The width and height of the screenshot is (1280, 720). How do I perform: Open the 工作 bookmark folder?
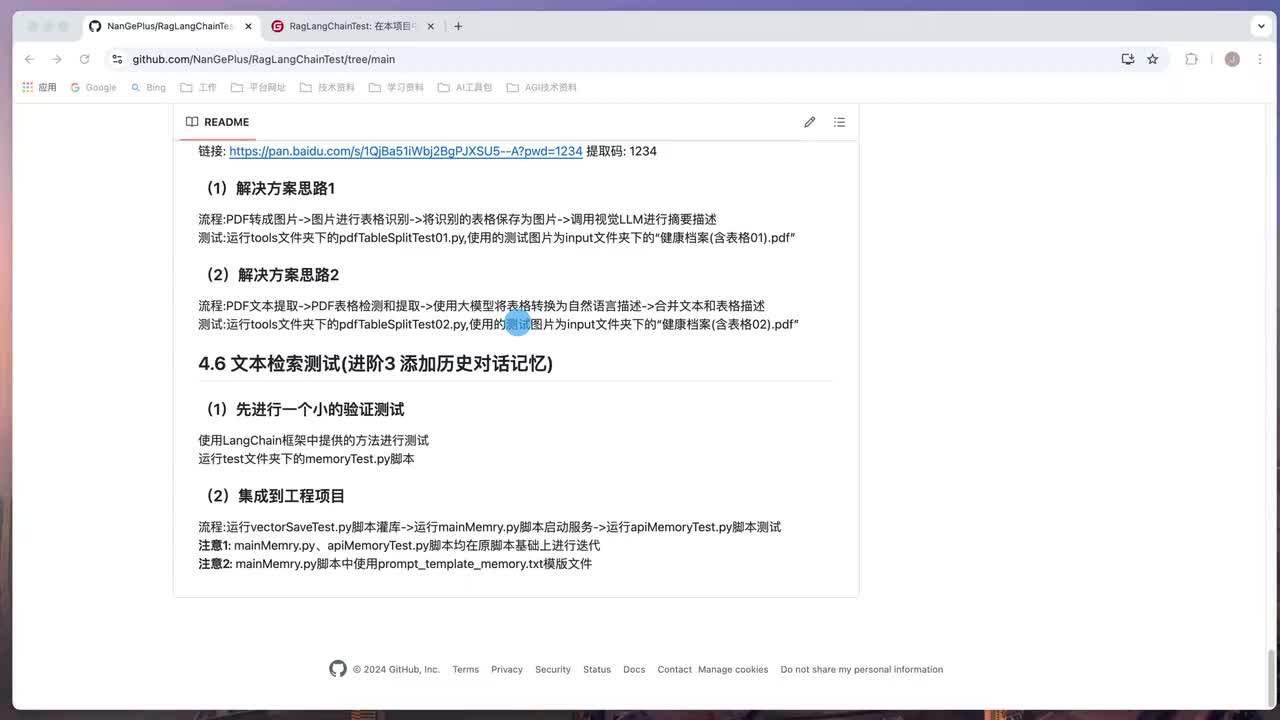tap(198, 87)
